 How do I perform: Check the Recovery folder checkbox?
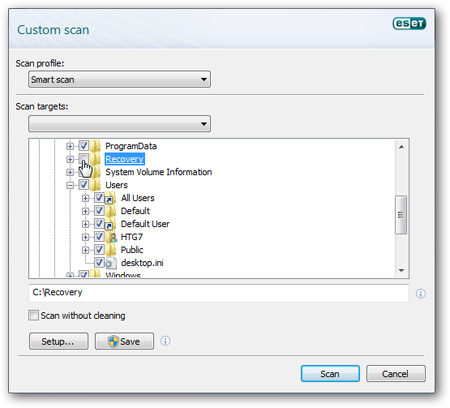tap(83, 158)
